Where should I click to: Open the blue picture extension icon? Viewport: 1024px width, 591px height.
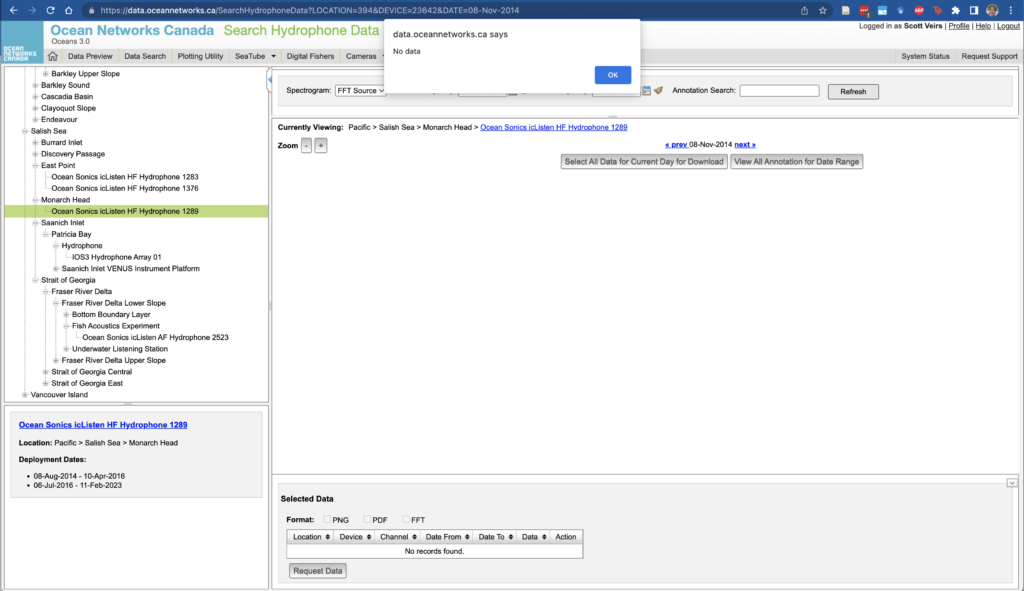882,10
